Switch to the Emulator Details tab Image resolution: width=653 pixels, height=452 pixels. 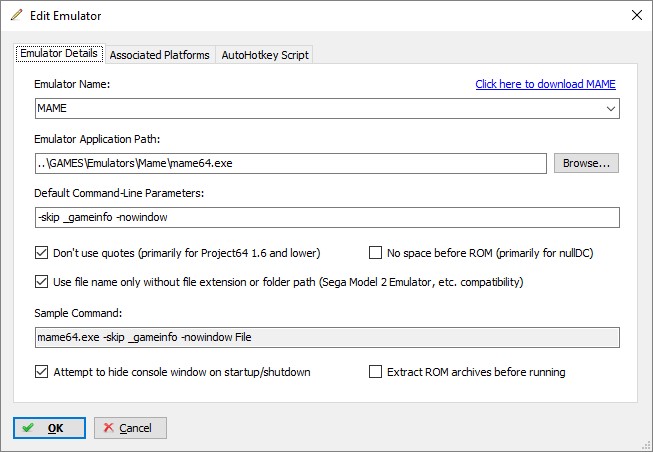60,54
